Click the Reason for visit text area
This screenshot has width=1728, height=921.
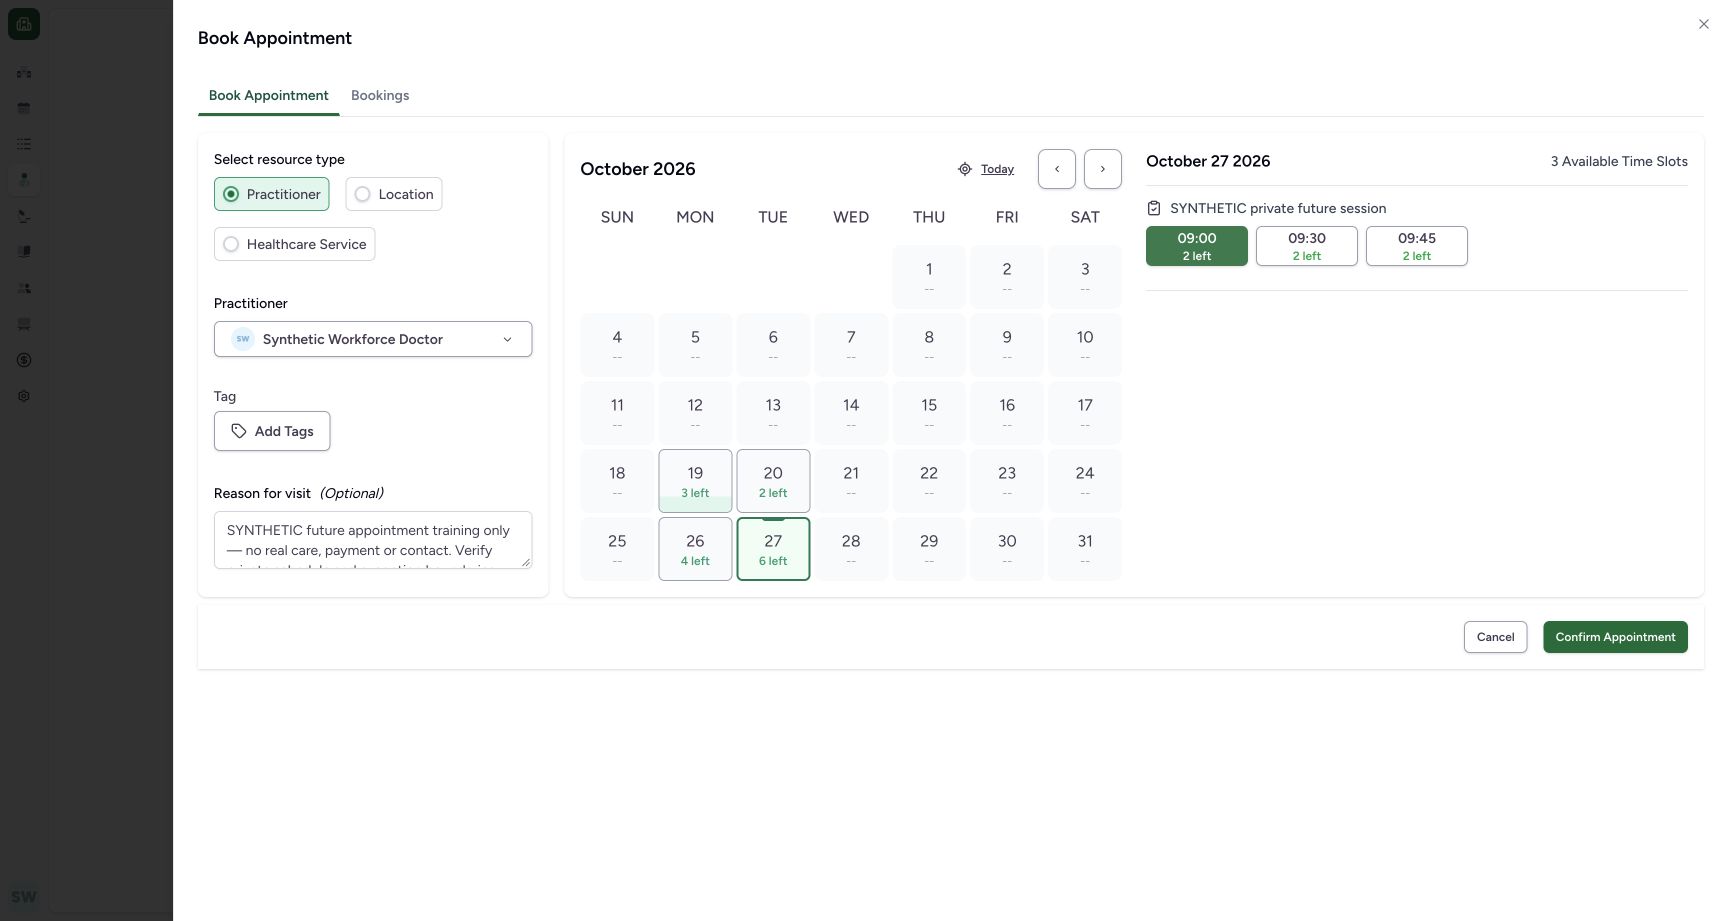[373, 540]
